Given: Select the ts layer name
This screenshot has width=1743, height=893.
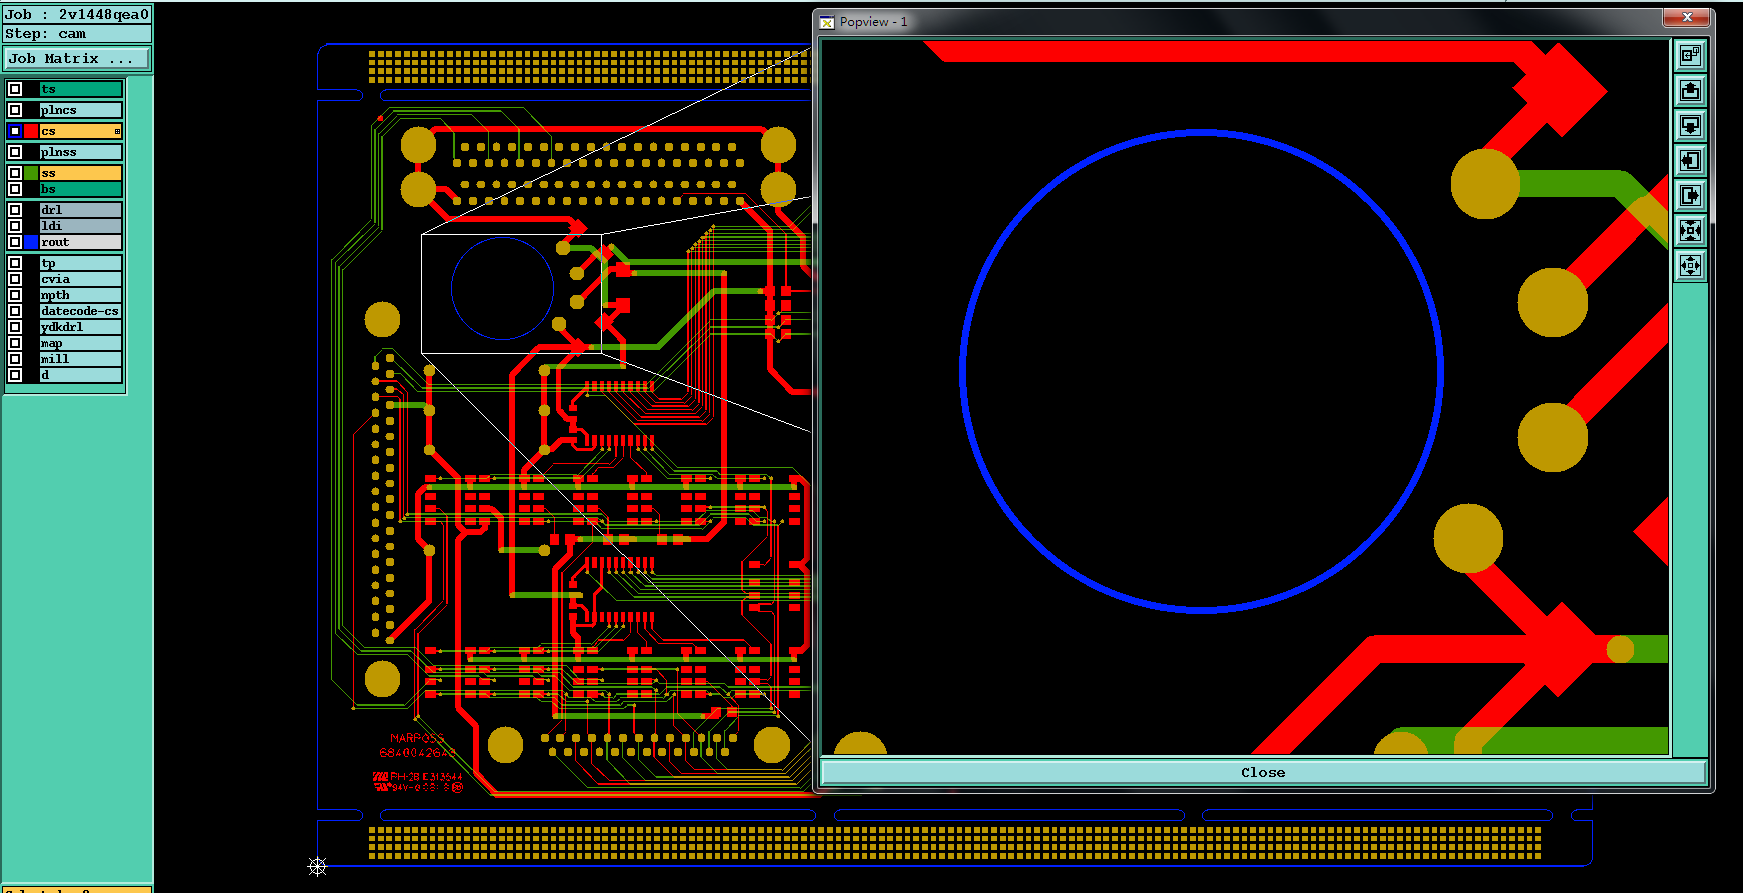Looking at the screenshot, I should [81, 89].
